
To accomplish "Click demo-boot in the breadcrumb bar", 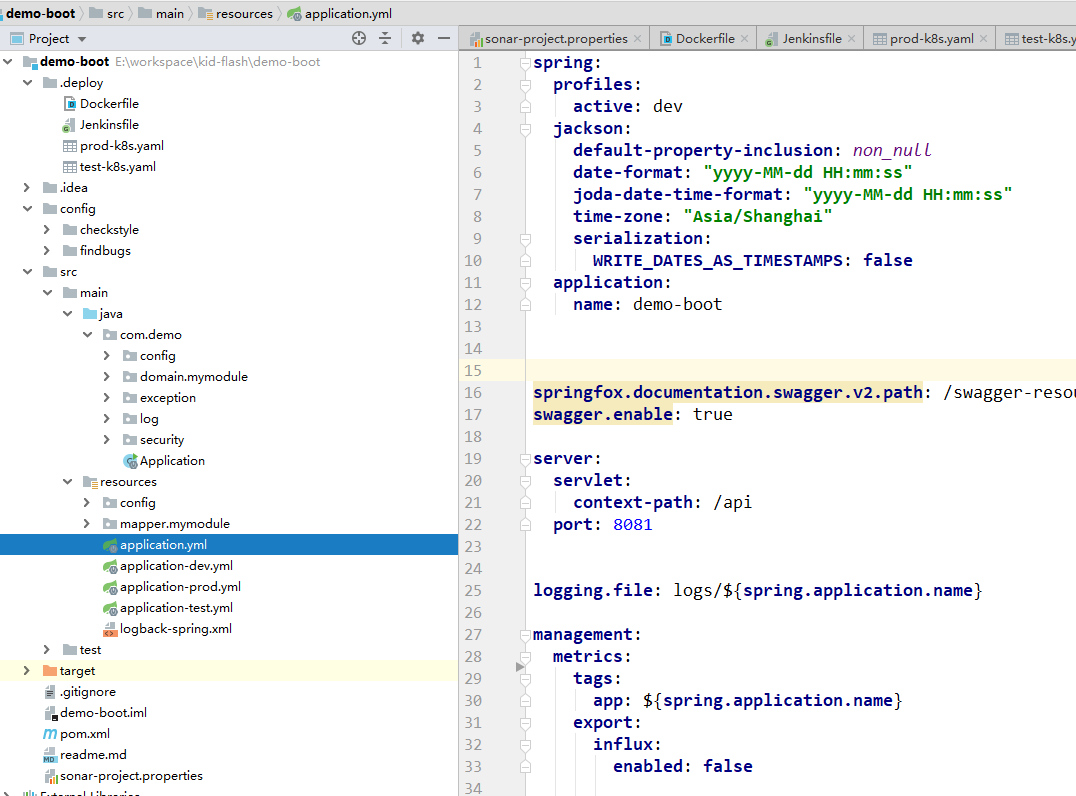I will click(x=40, y=13).
